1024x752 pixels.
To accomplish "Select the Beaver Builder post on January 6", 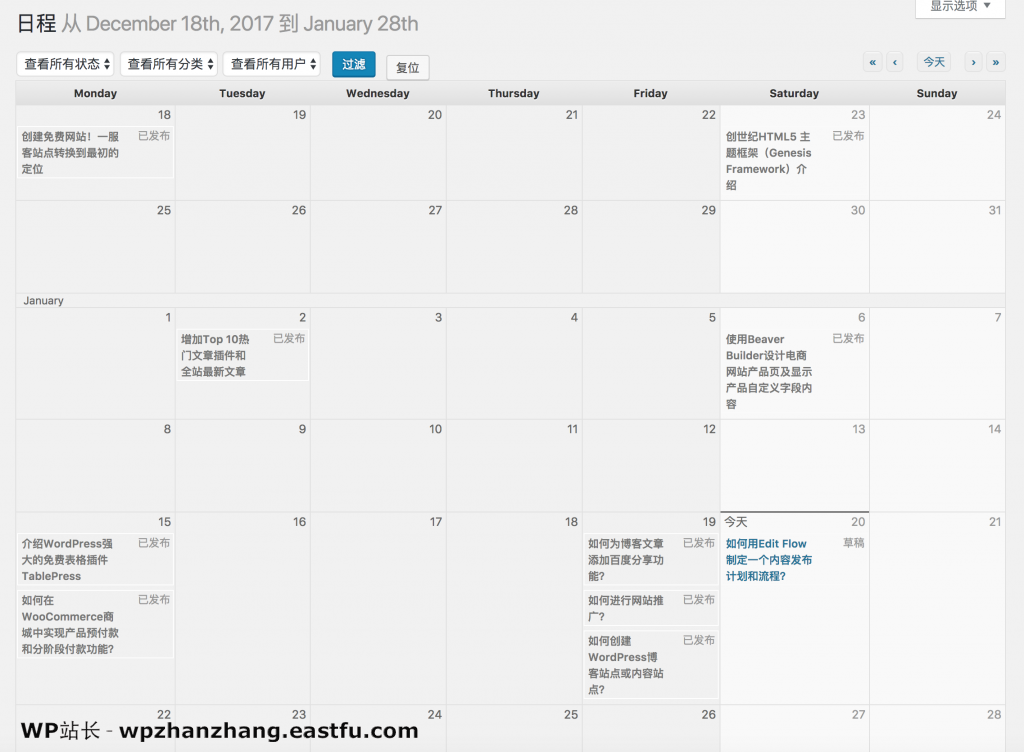I will coord(768,371).
